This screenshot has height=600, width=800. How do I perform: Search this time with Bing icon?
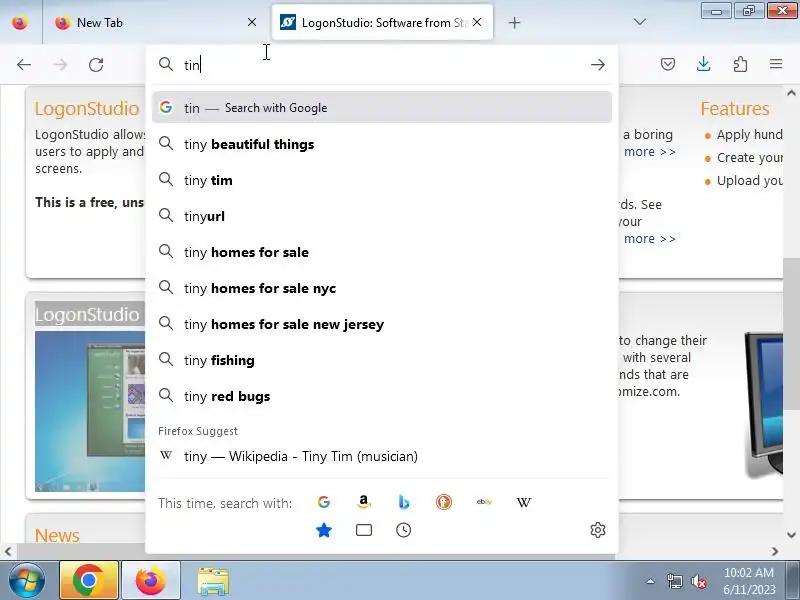coord(404,502)
